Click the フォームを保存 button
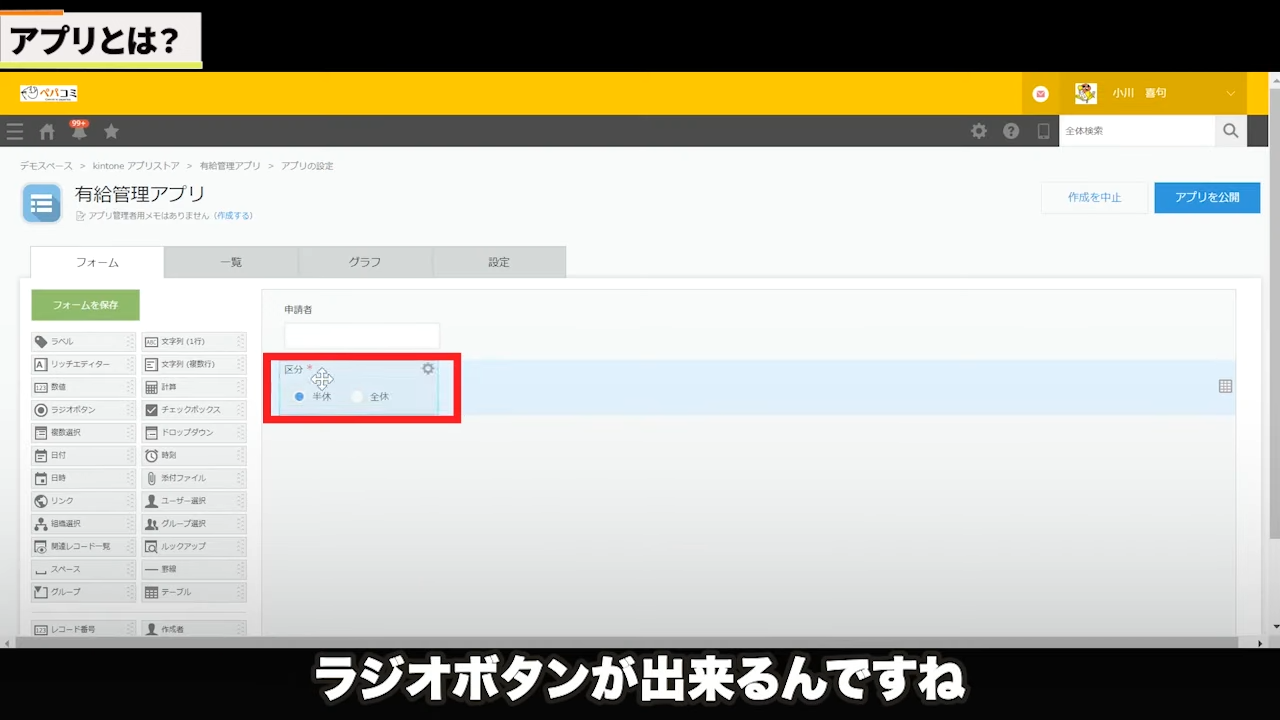The image size is (1280, 720). click(85, 305)
